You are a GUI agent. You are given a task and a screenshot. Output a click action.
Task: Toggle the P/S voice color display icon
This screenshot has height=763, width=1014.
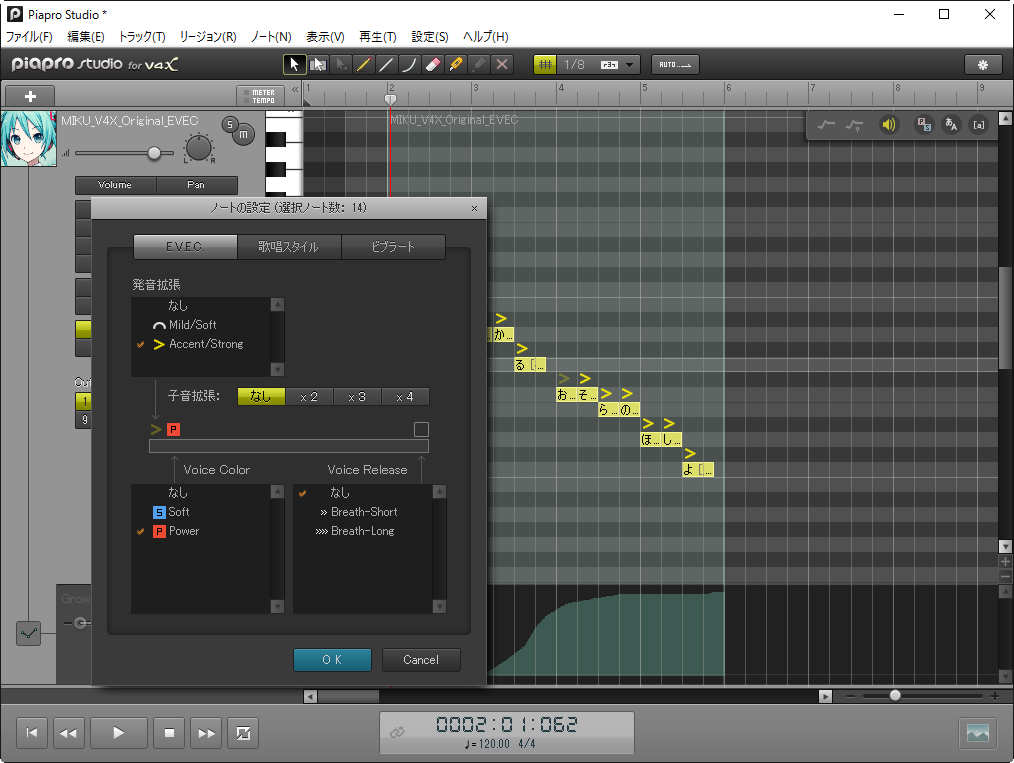(923, 125)
